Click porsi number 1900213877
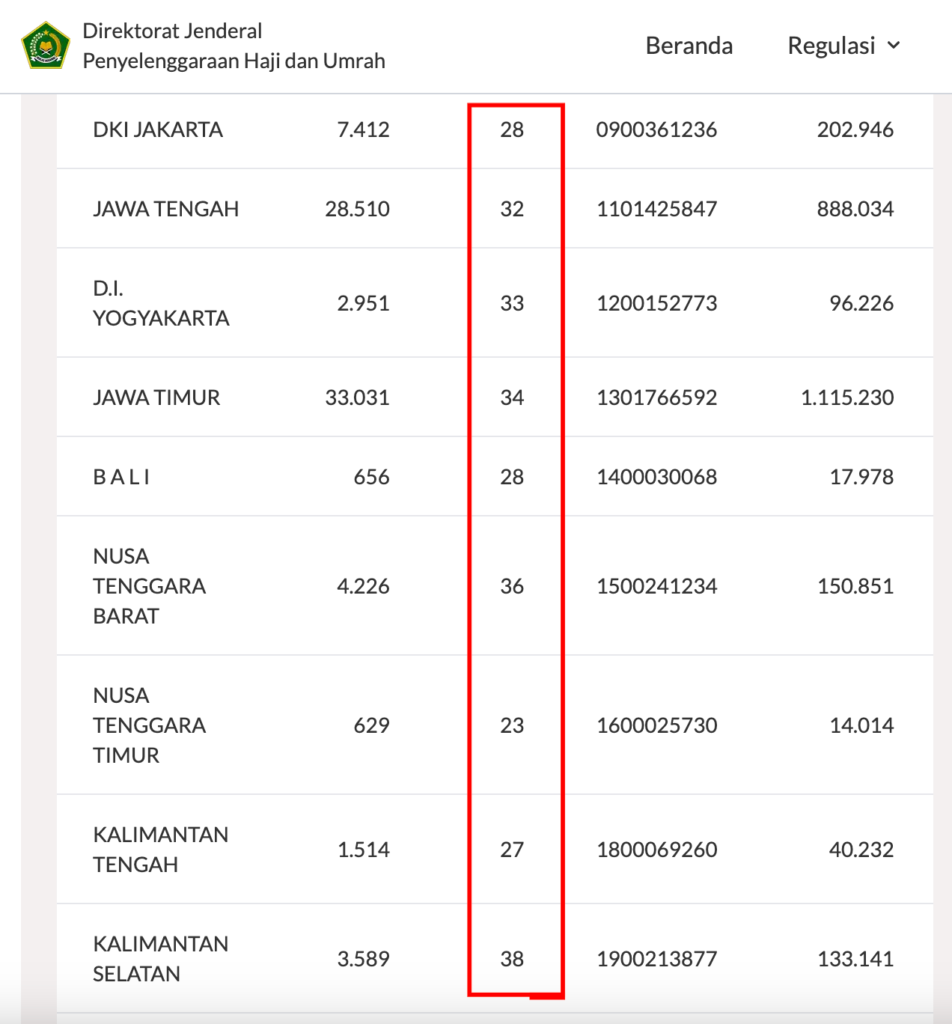The height and width of the screenshot is (1024, 952). [x=656, y=959]
